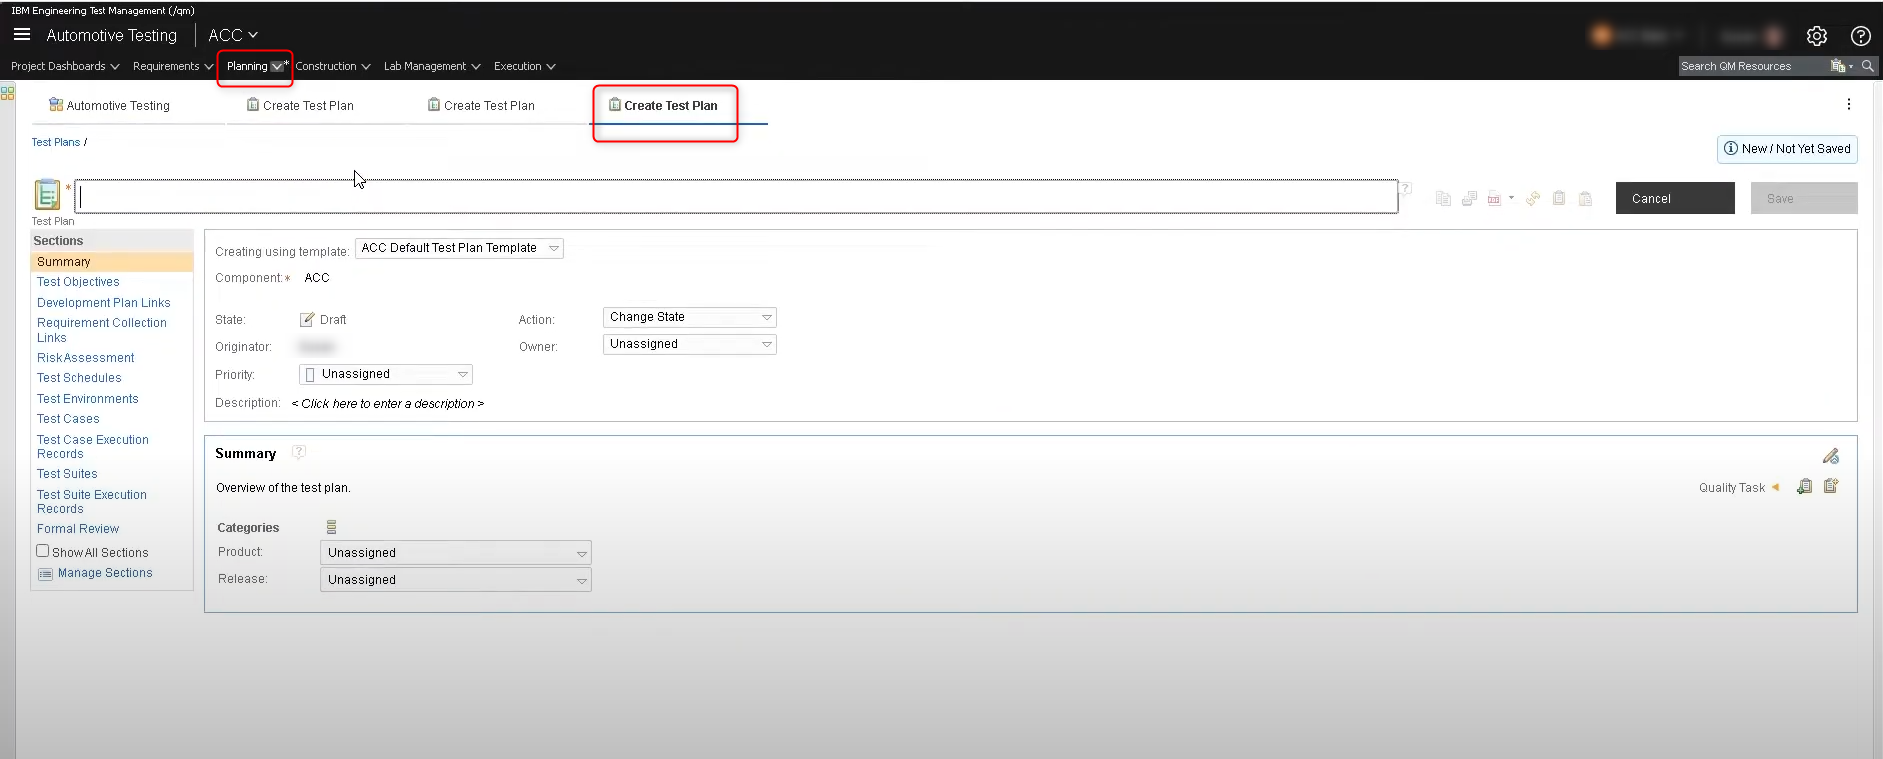Click the PDF export icon

[1494, 199]
